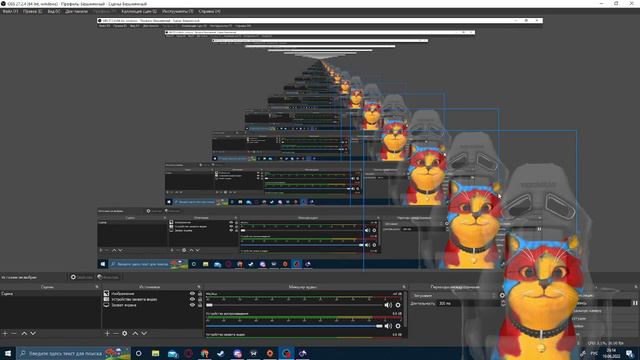
Task: Open the Док-панели menu
Action: click(x=76, y=11)
